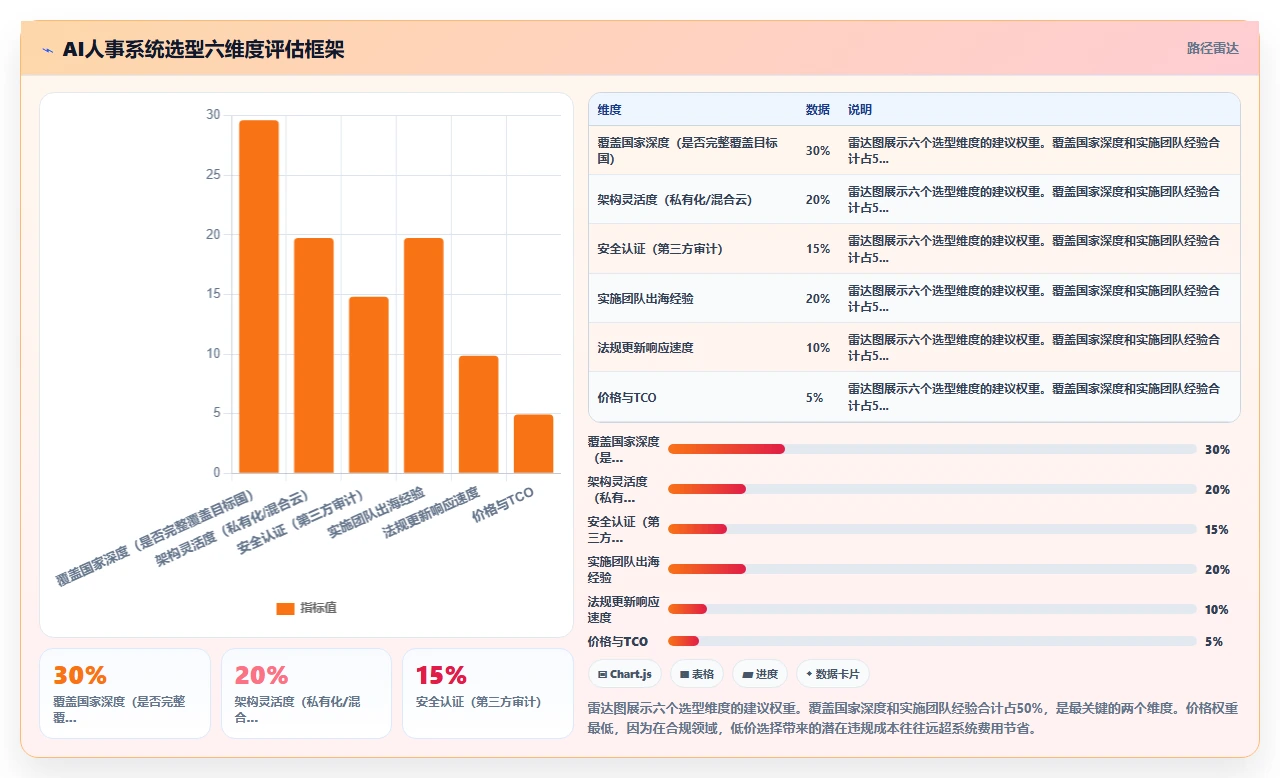Click the shortest bar for 价格与TCO
The image size is (1280, 778).
coord(534,444)
